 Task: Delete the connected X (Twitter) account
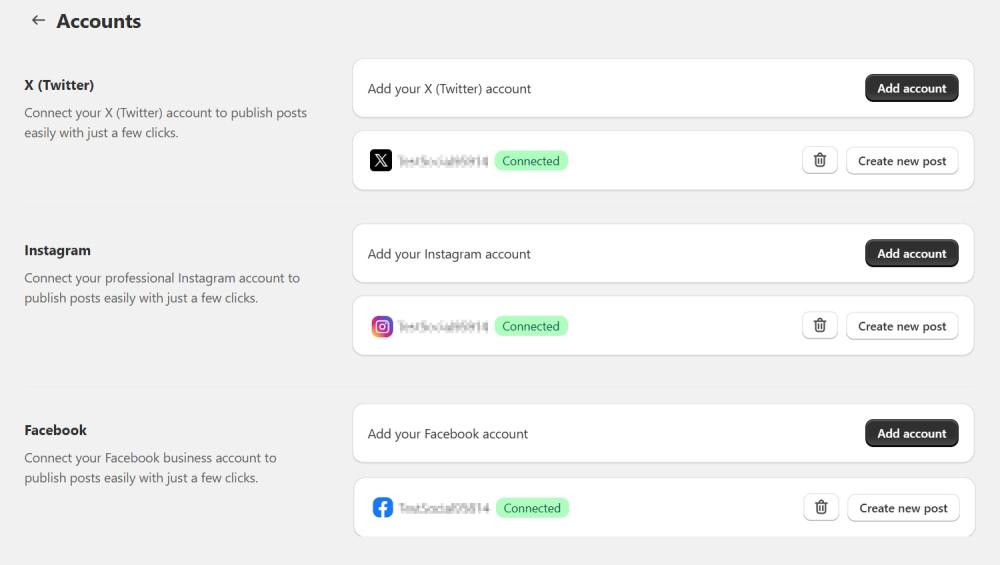coord(820,160)
